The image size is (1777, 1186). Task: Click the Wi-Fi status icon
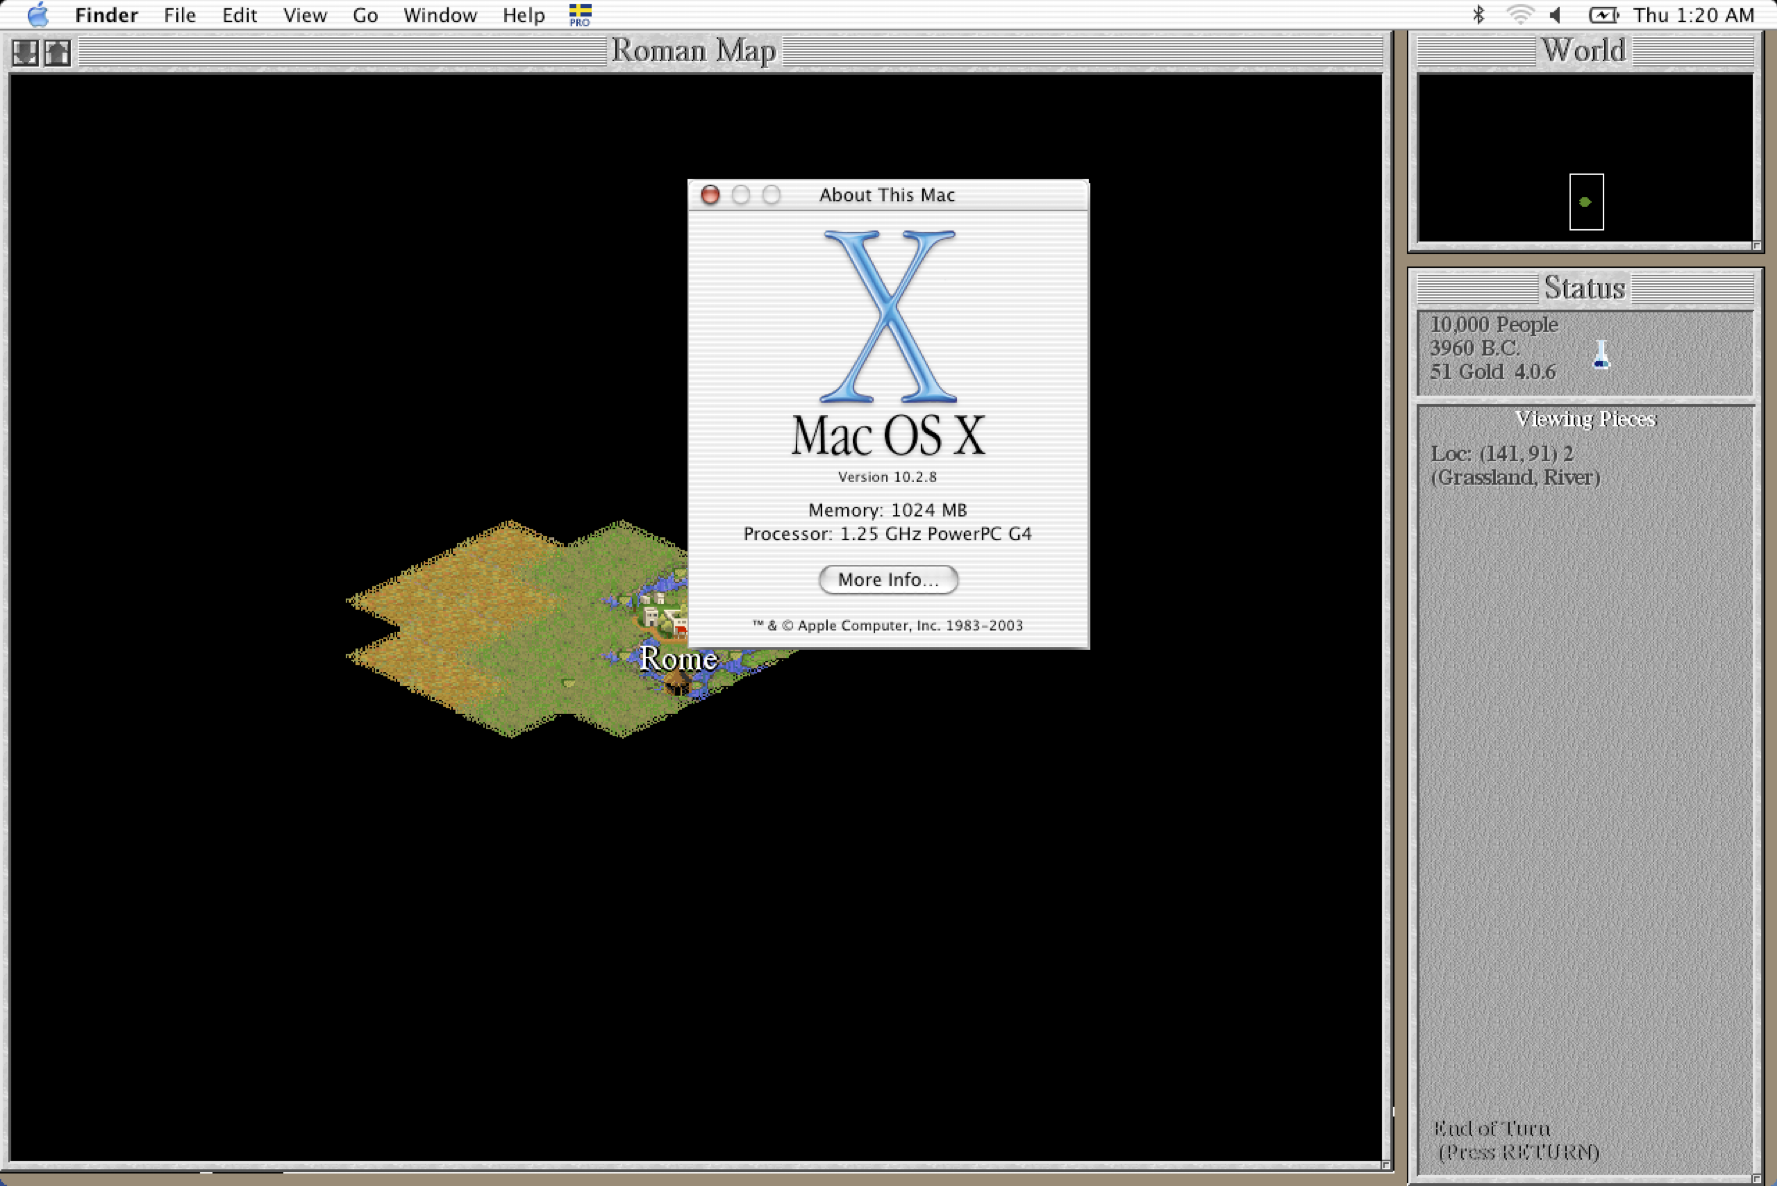(x=1520, y=15)
